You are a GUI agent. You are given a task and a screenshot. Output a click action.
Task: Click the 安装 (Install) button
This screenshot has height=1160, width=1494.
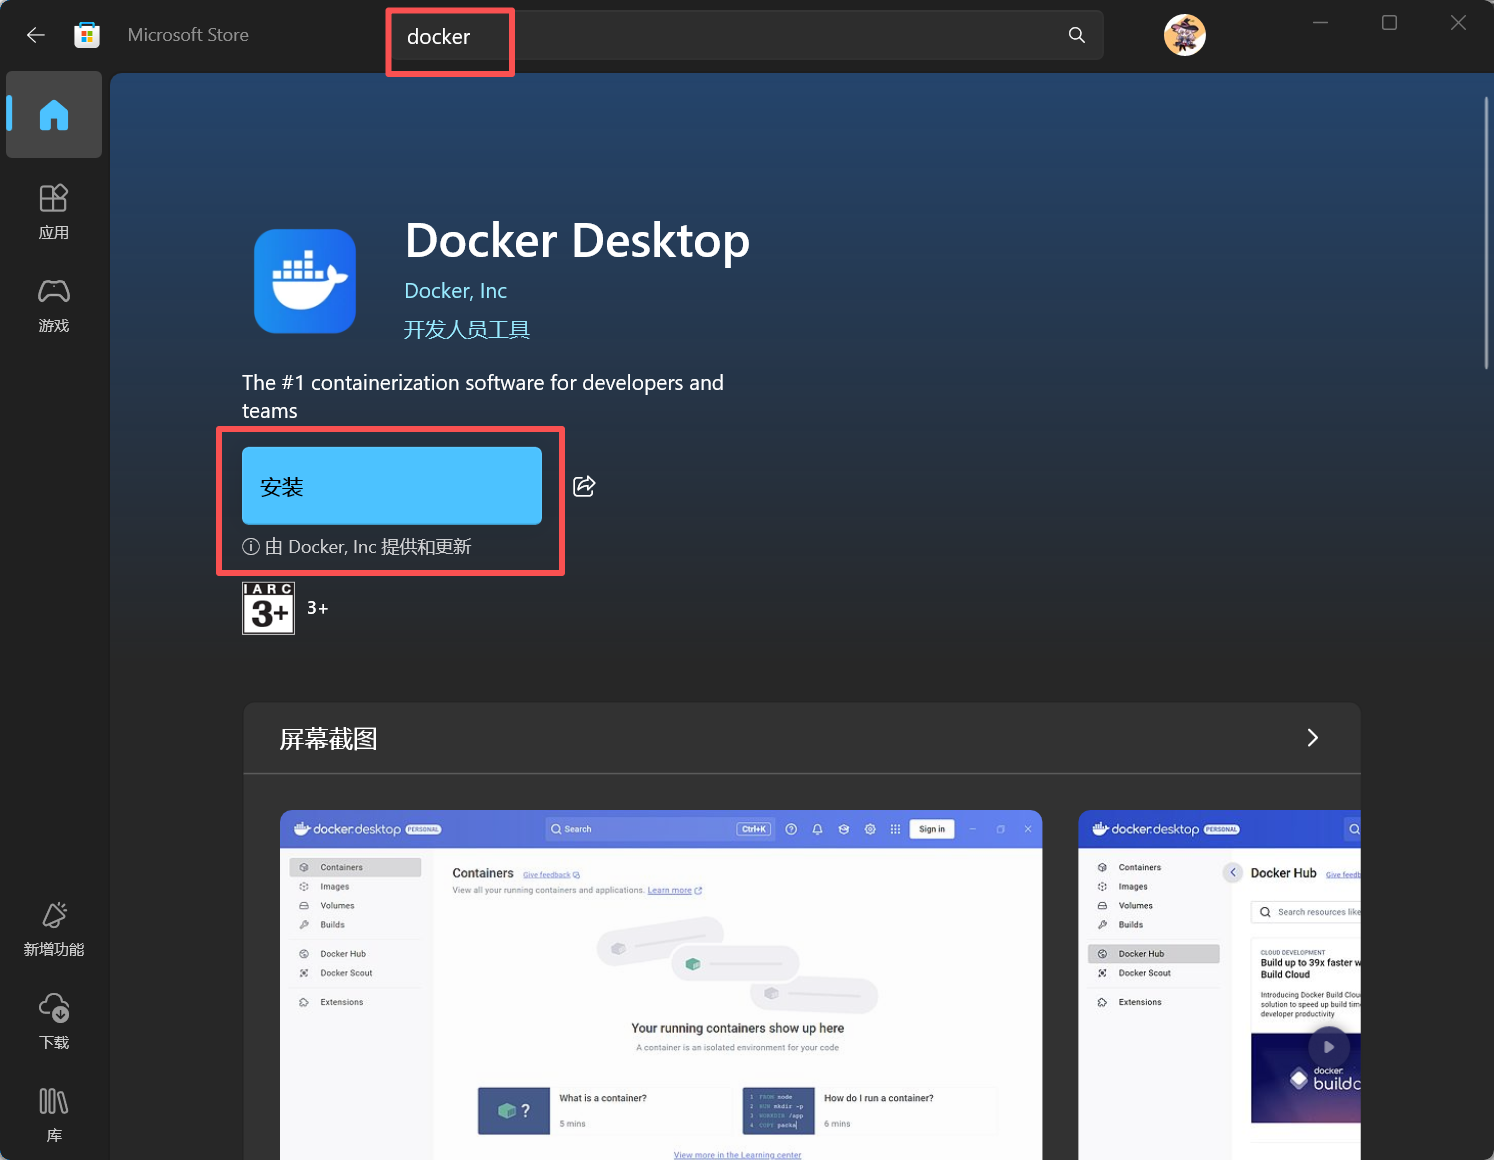pos(391,486)
